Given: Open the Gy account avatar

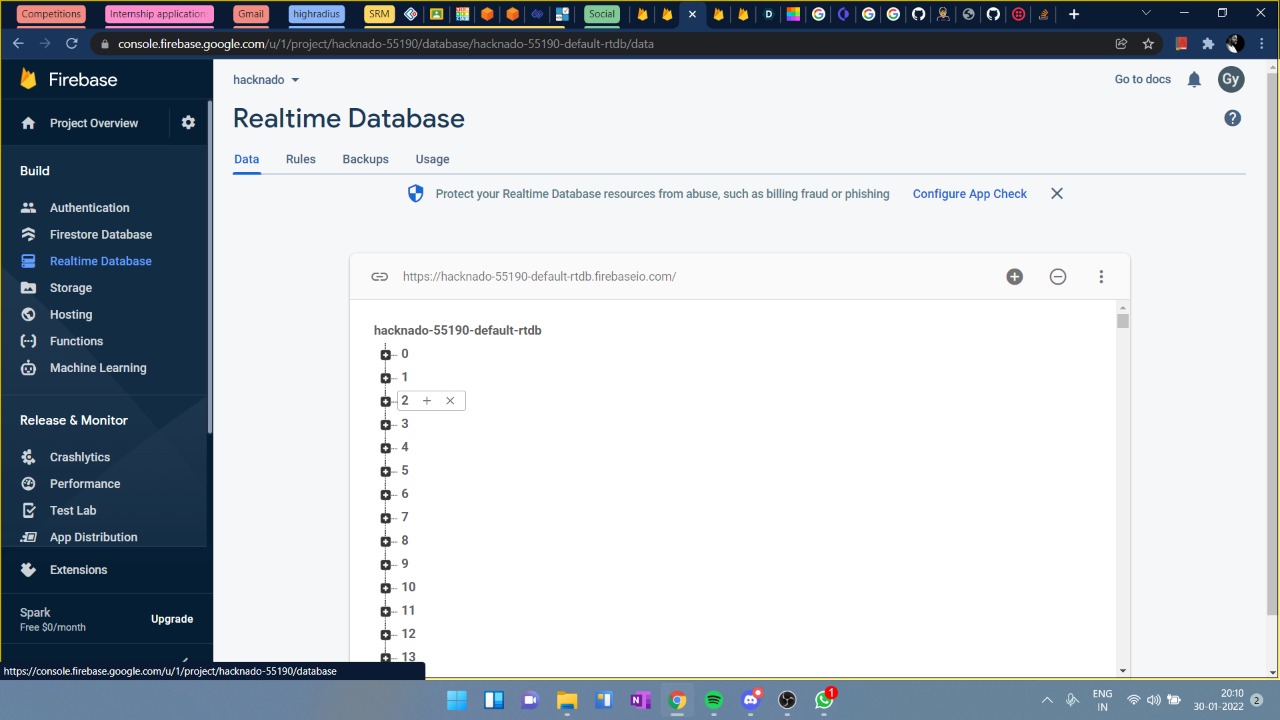Looking at the screenshot, I should coord(1231,79).
